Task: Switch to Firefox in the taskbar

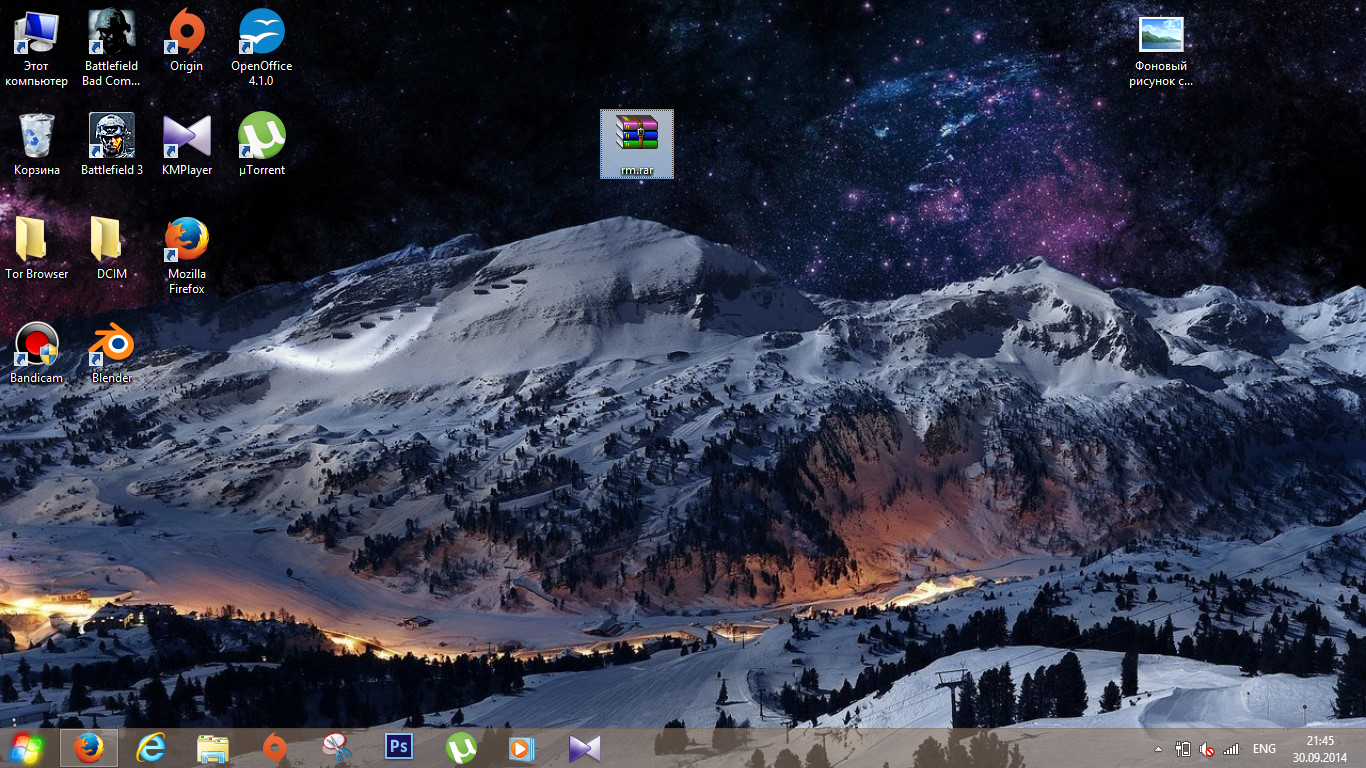Action: (88, 748)
